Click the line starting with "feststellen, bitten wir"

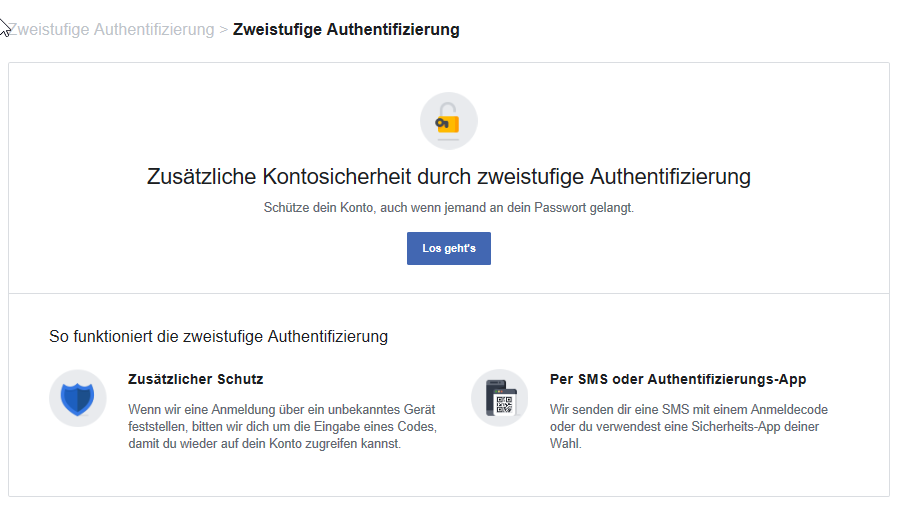point(283,427)
